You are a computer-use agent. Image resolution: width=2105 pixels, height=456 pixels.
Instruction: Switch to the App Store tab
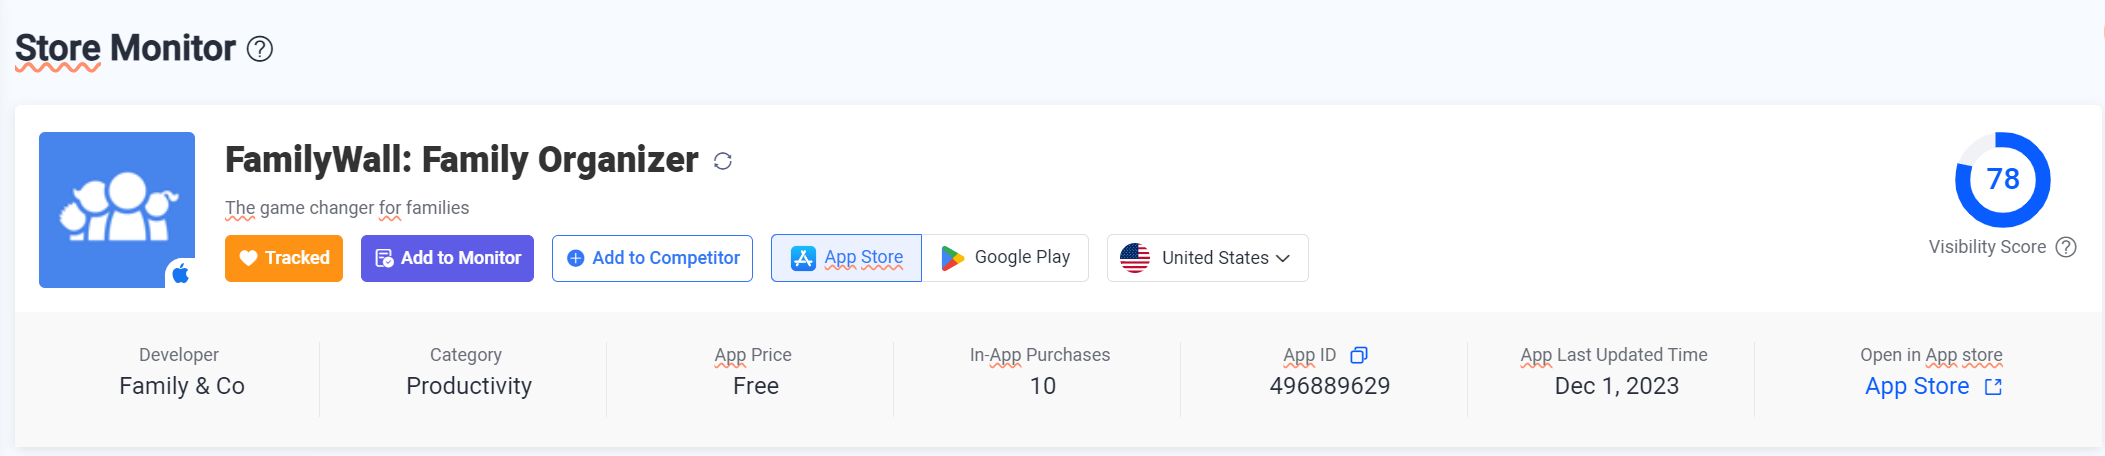tap(846, 258)
